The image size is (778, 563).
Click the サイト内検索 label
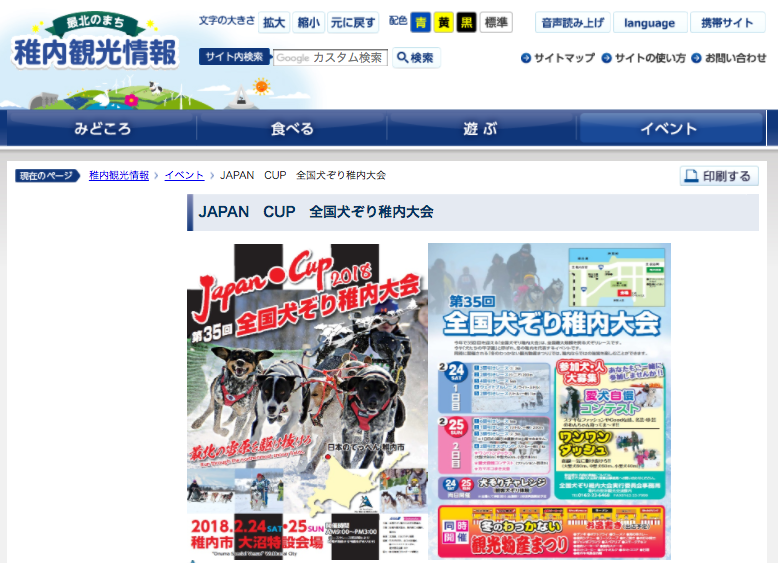tap(234, 57)
